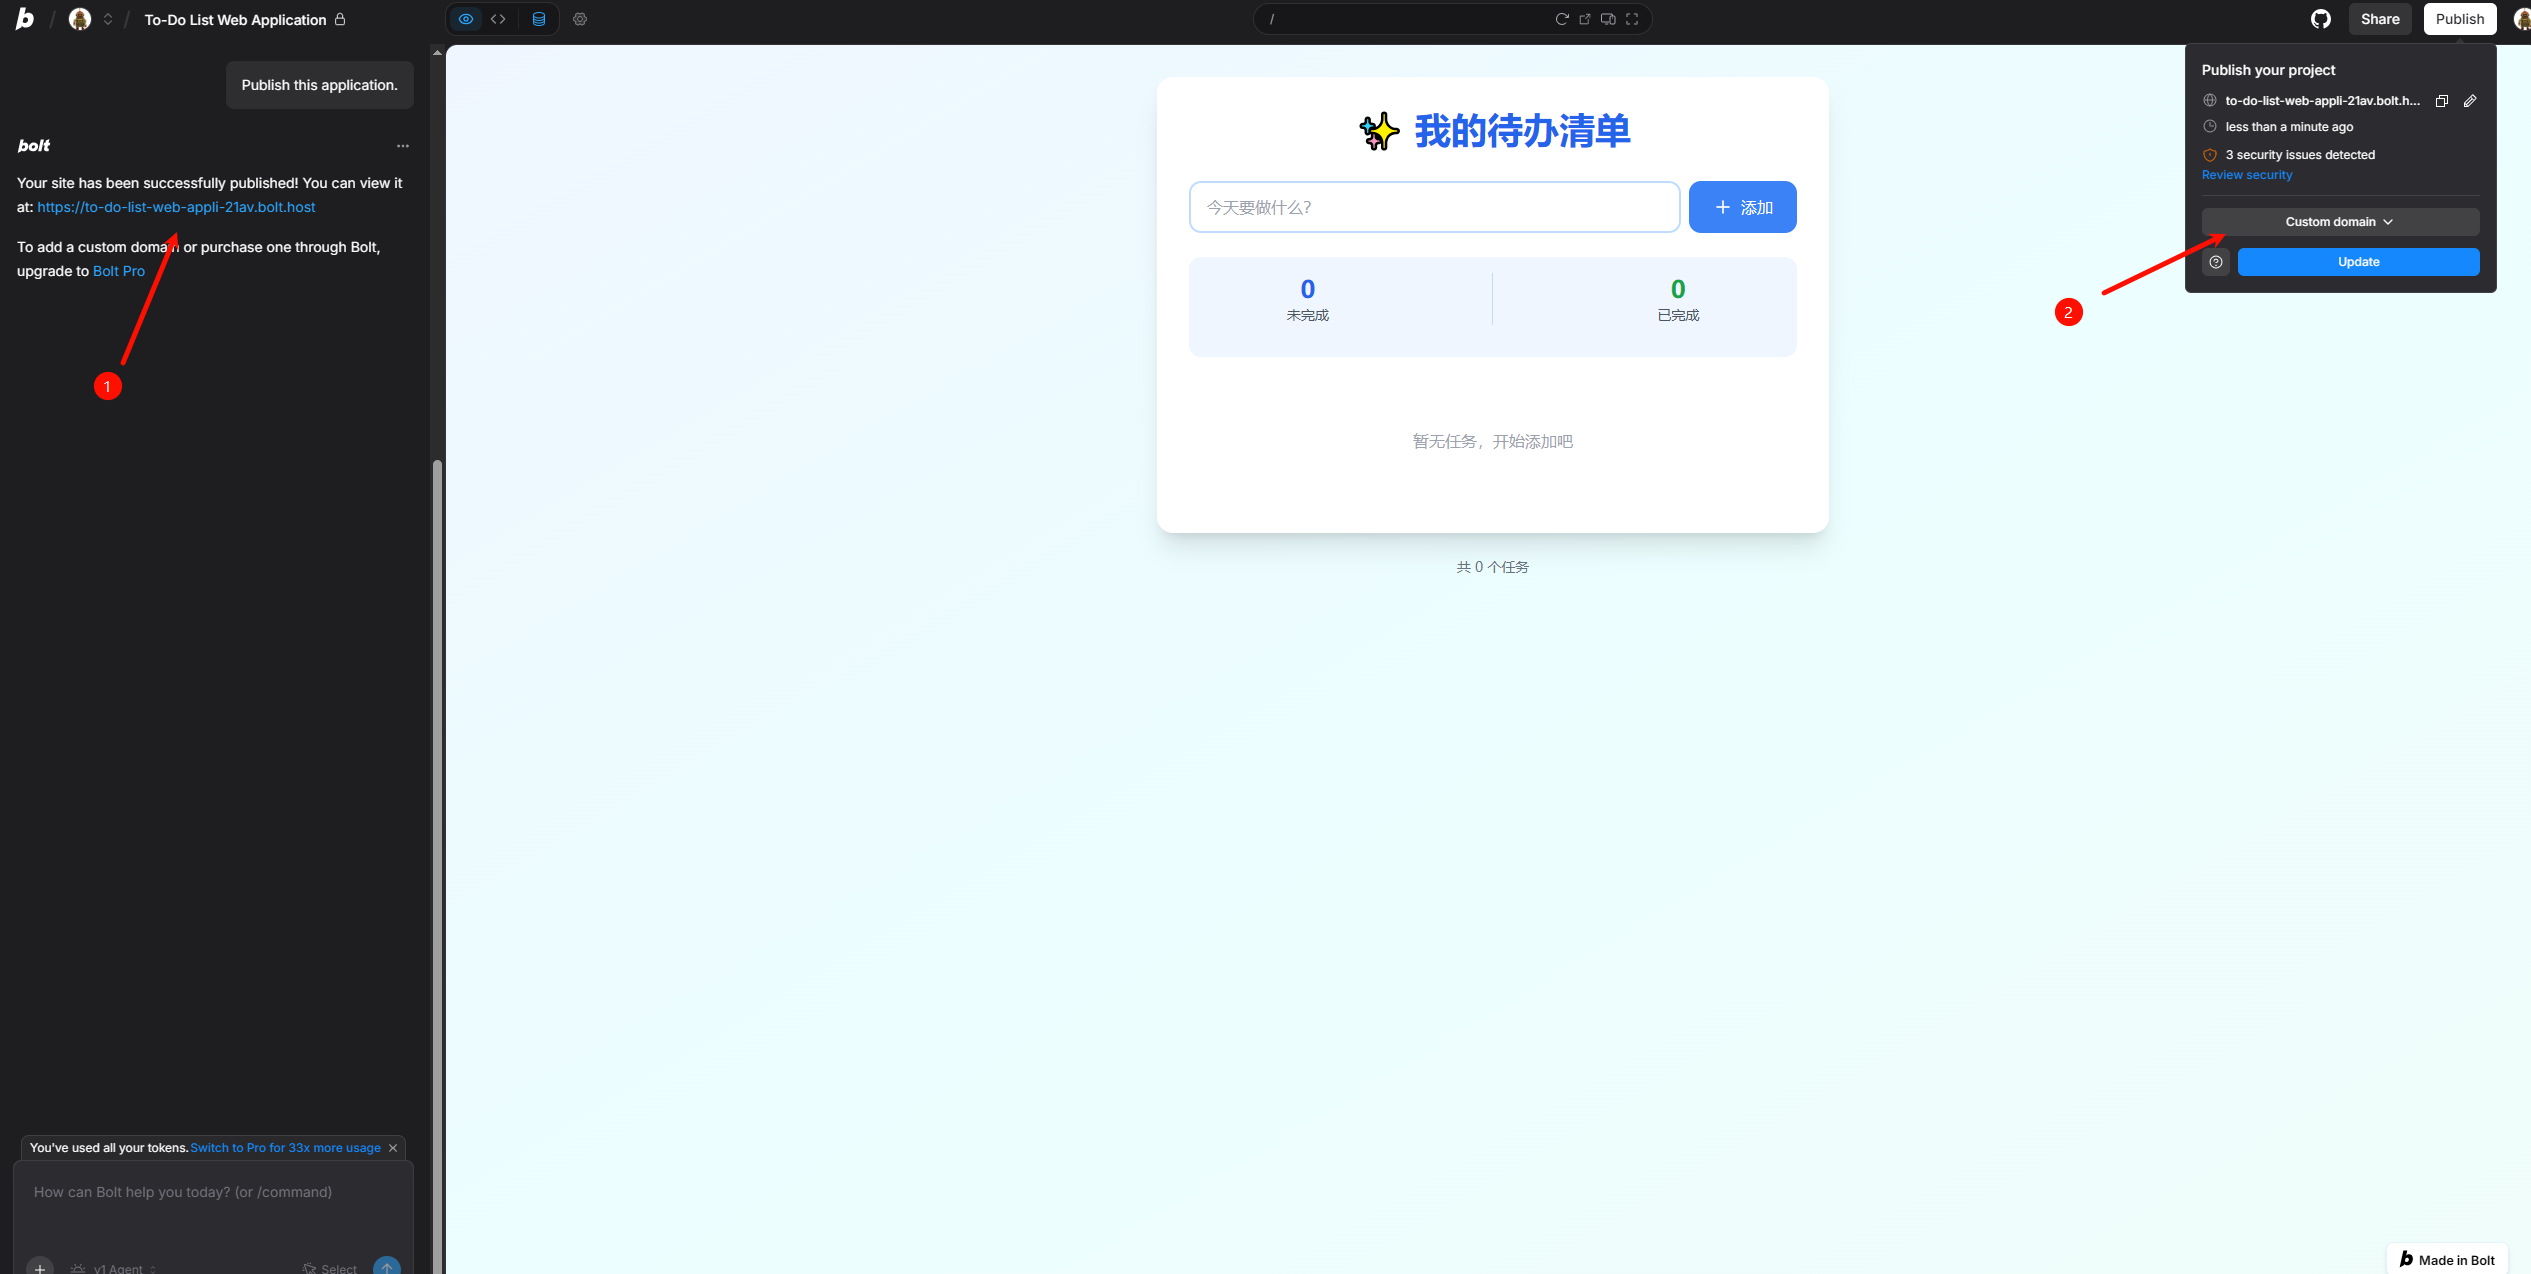Open workspace switcher chevrons beside avatar
Viewport: 2531px width, 1274px height.
pos(108,19)
